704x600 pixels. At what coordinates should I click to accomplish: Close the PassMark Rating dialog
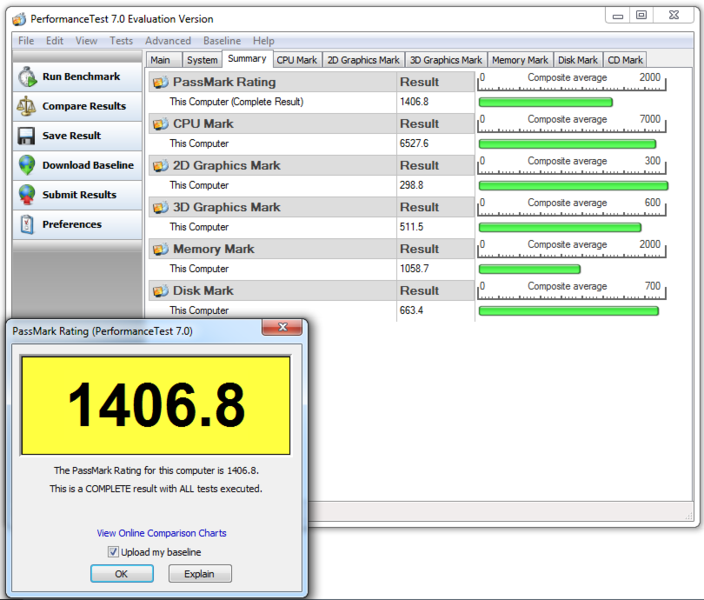pos(282,327)
